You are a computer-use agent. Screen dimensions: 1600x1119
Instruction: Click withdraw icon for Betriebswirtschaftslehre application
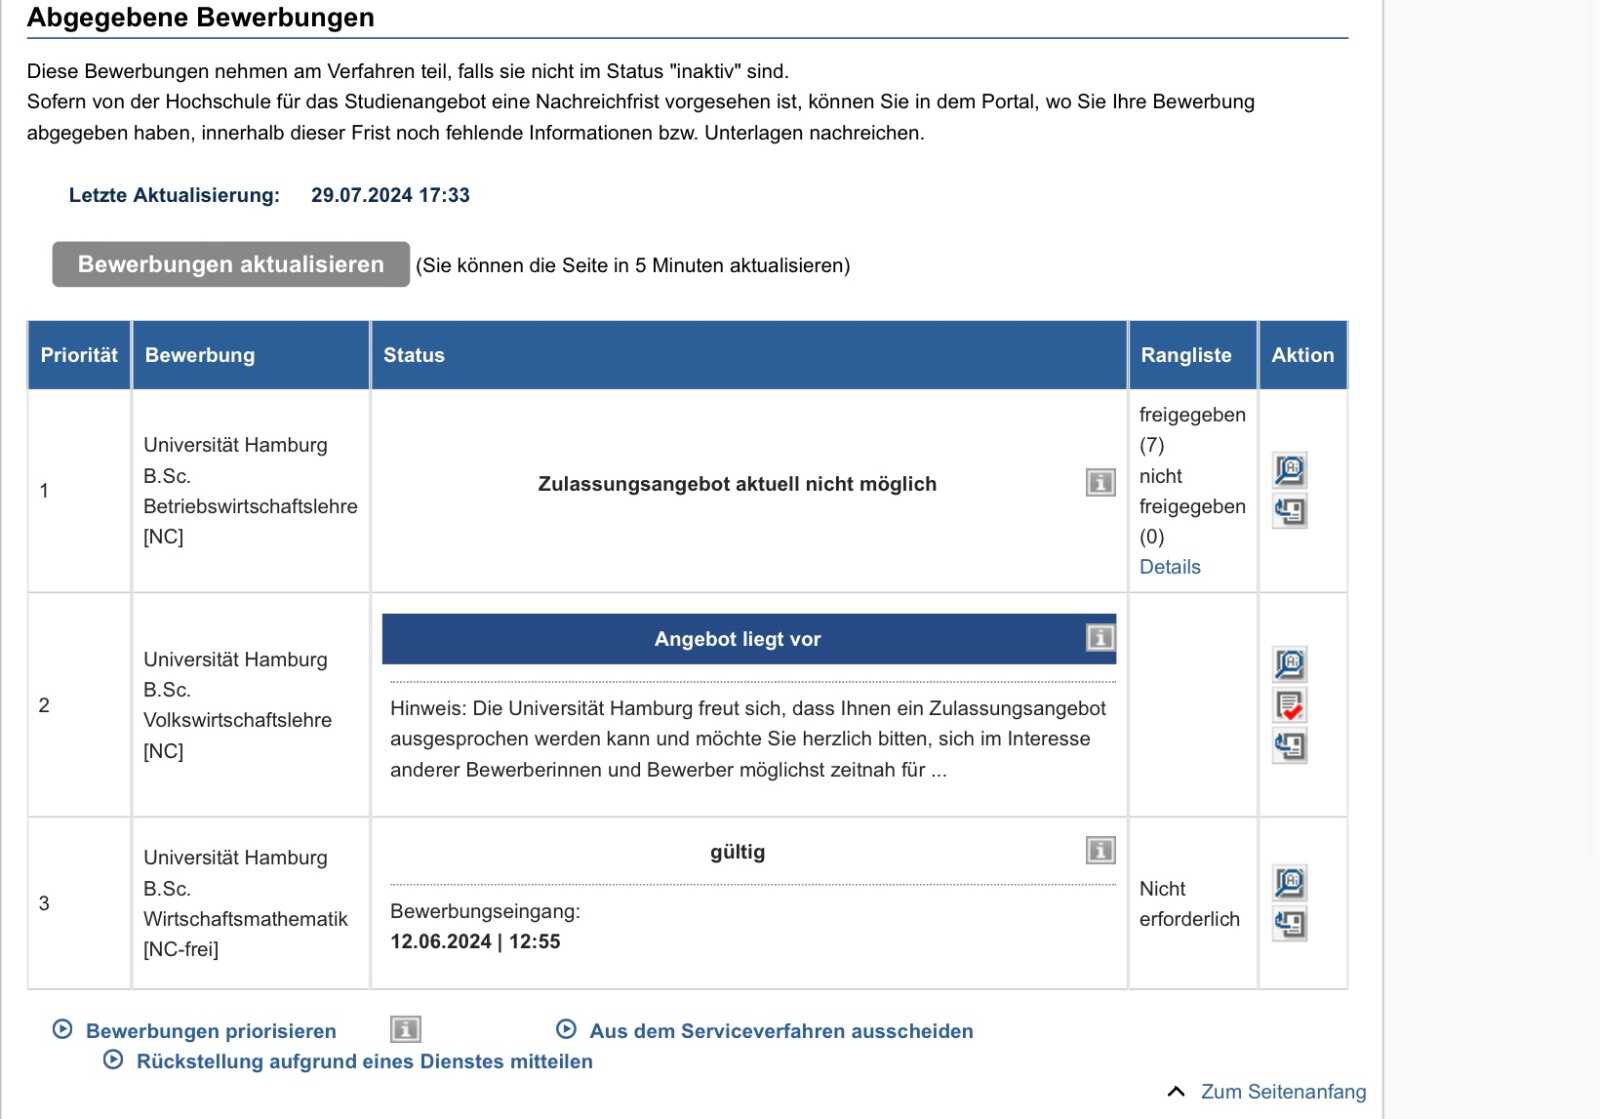pyautogui.click(x=1289, y=511)
